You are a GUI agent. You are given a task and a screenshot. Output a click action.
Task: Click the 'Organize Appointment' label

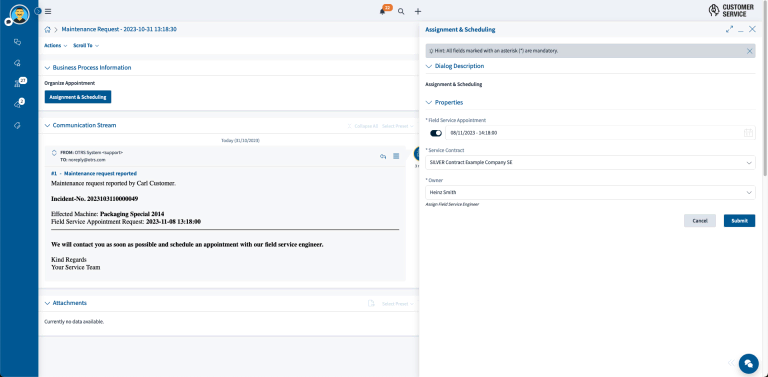[70, 83]
